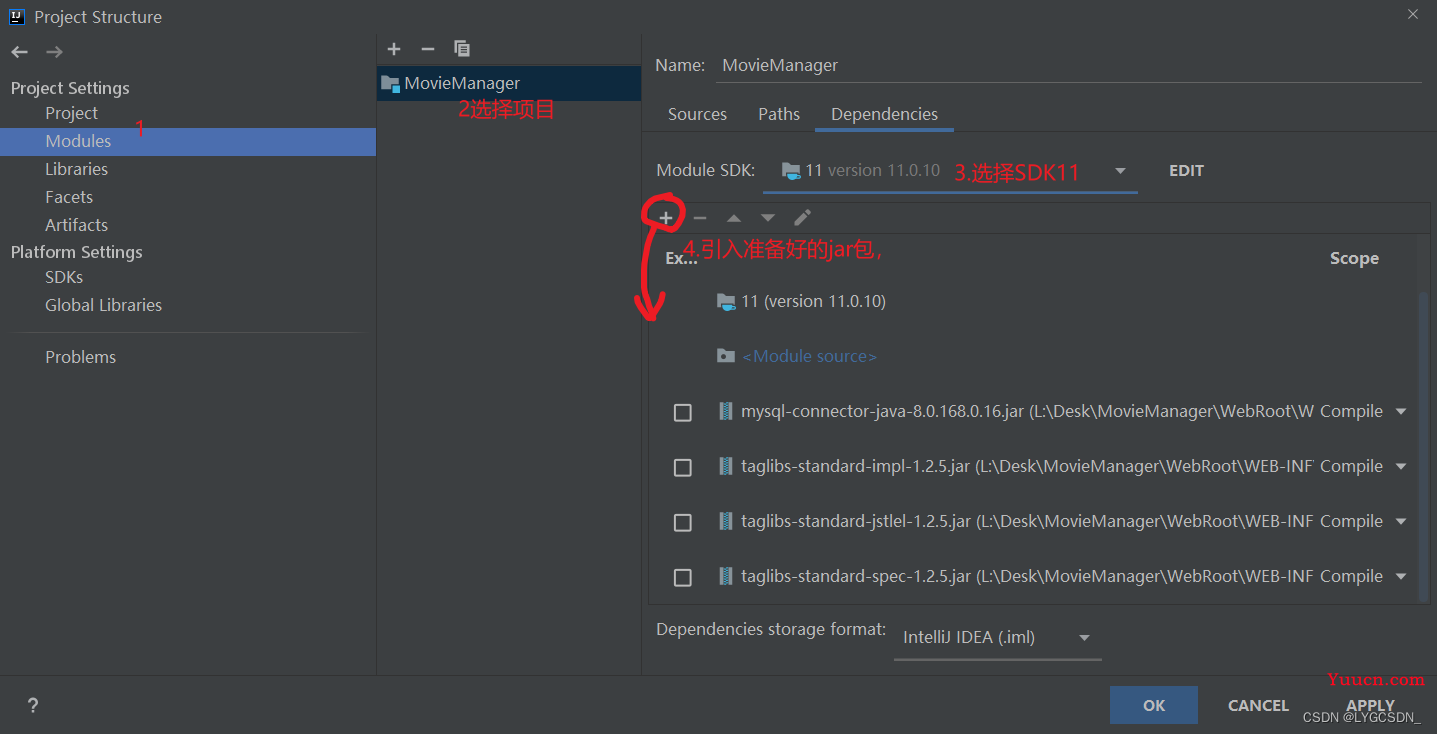This screenshot has height=734, width=1437.
Task: Remove the selected module with the minus icon
Action: click(428, 49)
